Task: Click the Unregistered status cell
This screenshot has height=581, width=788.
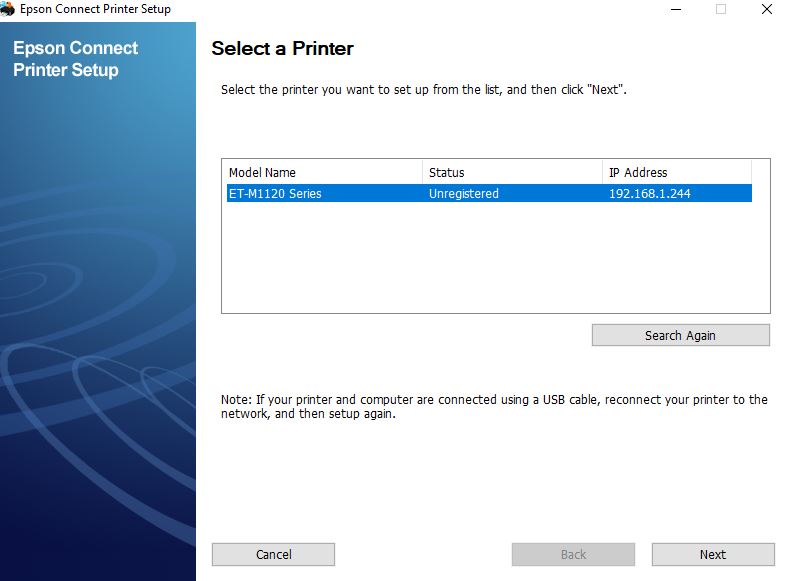Action: [463, 193]
